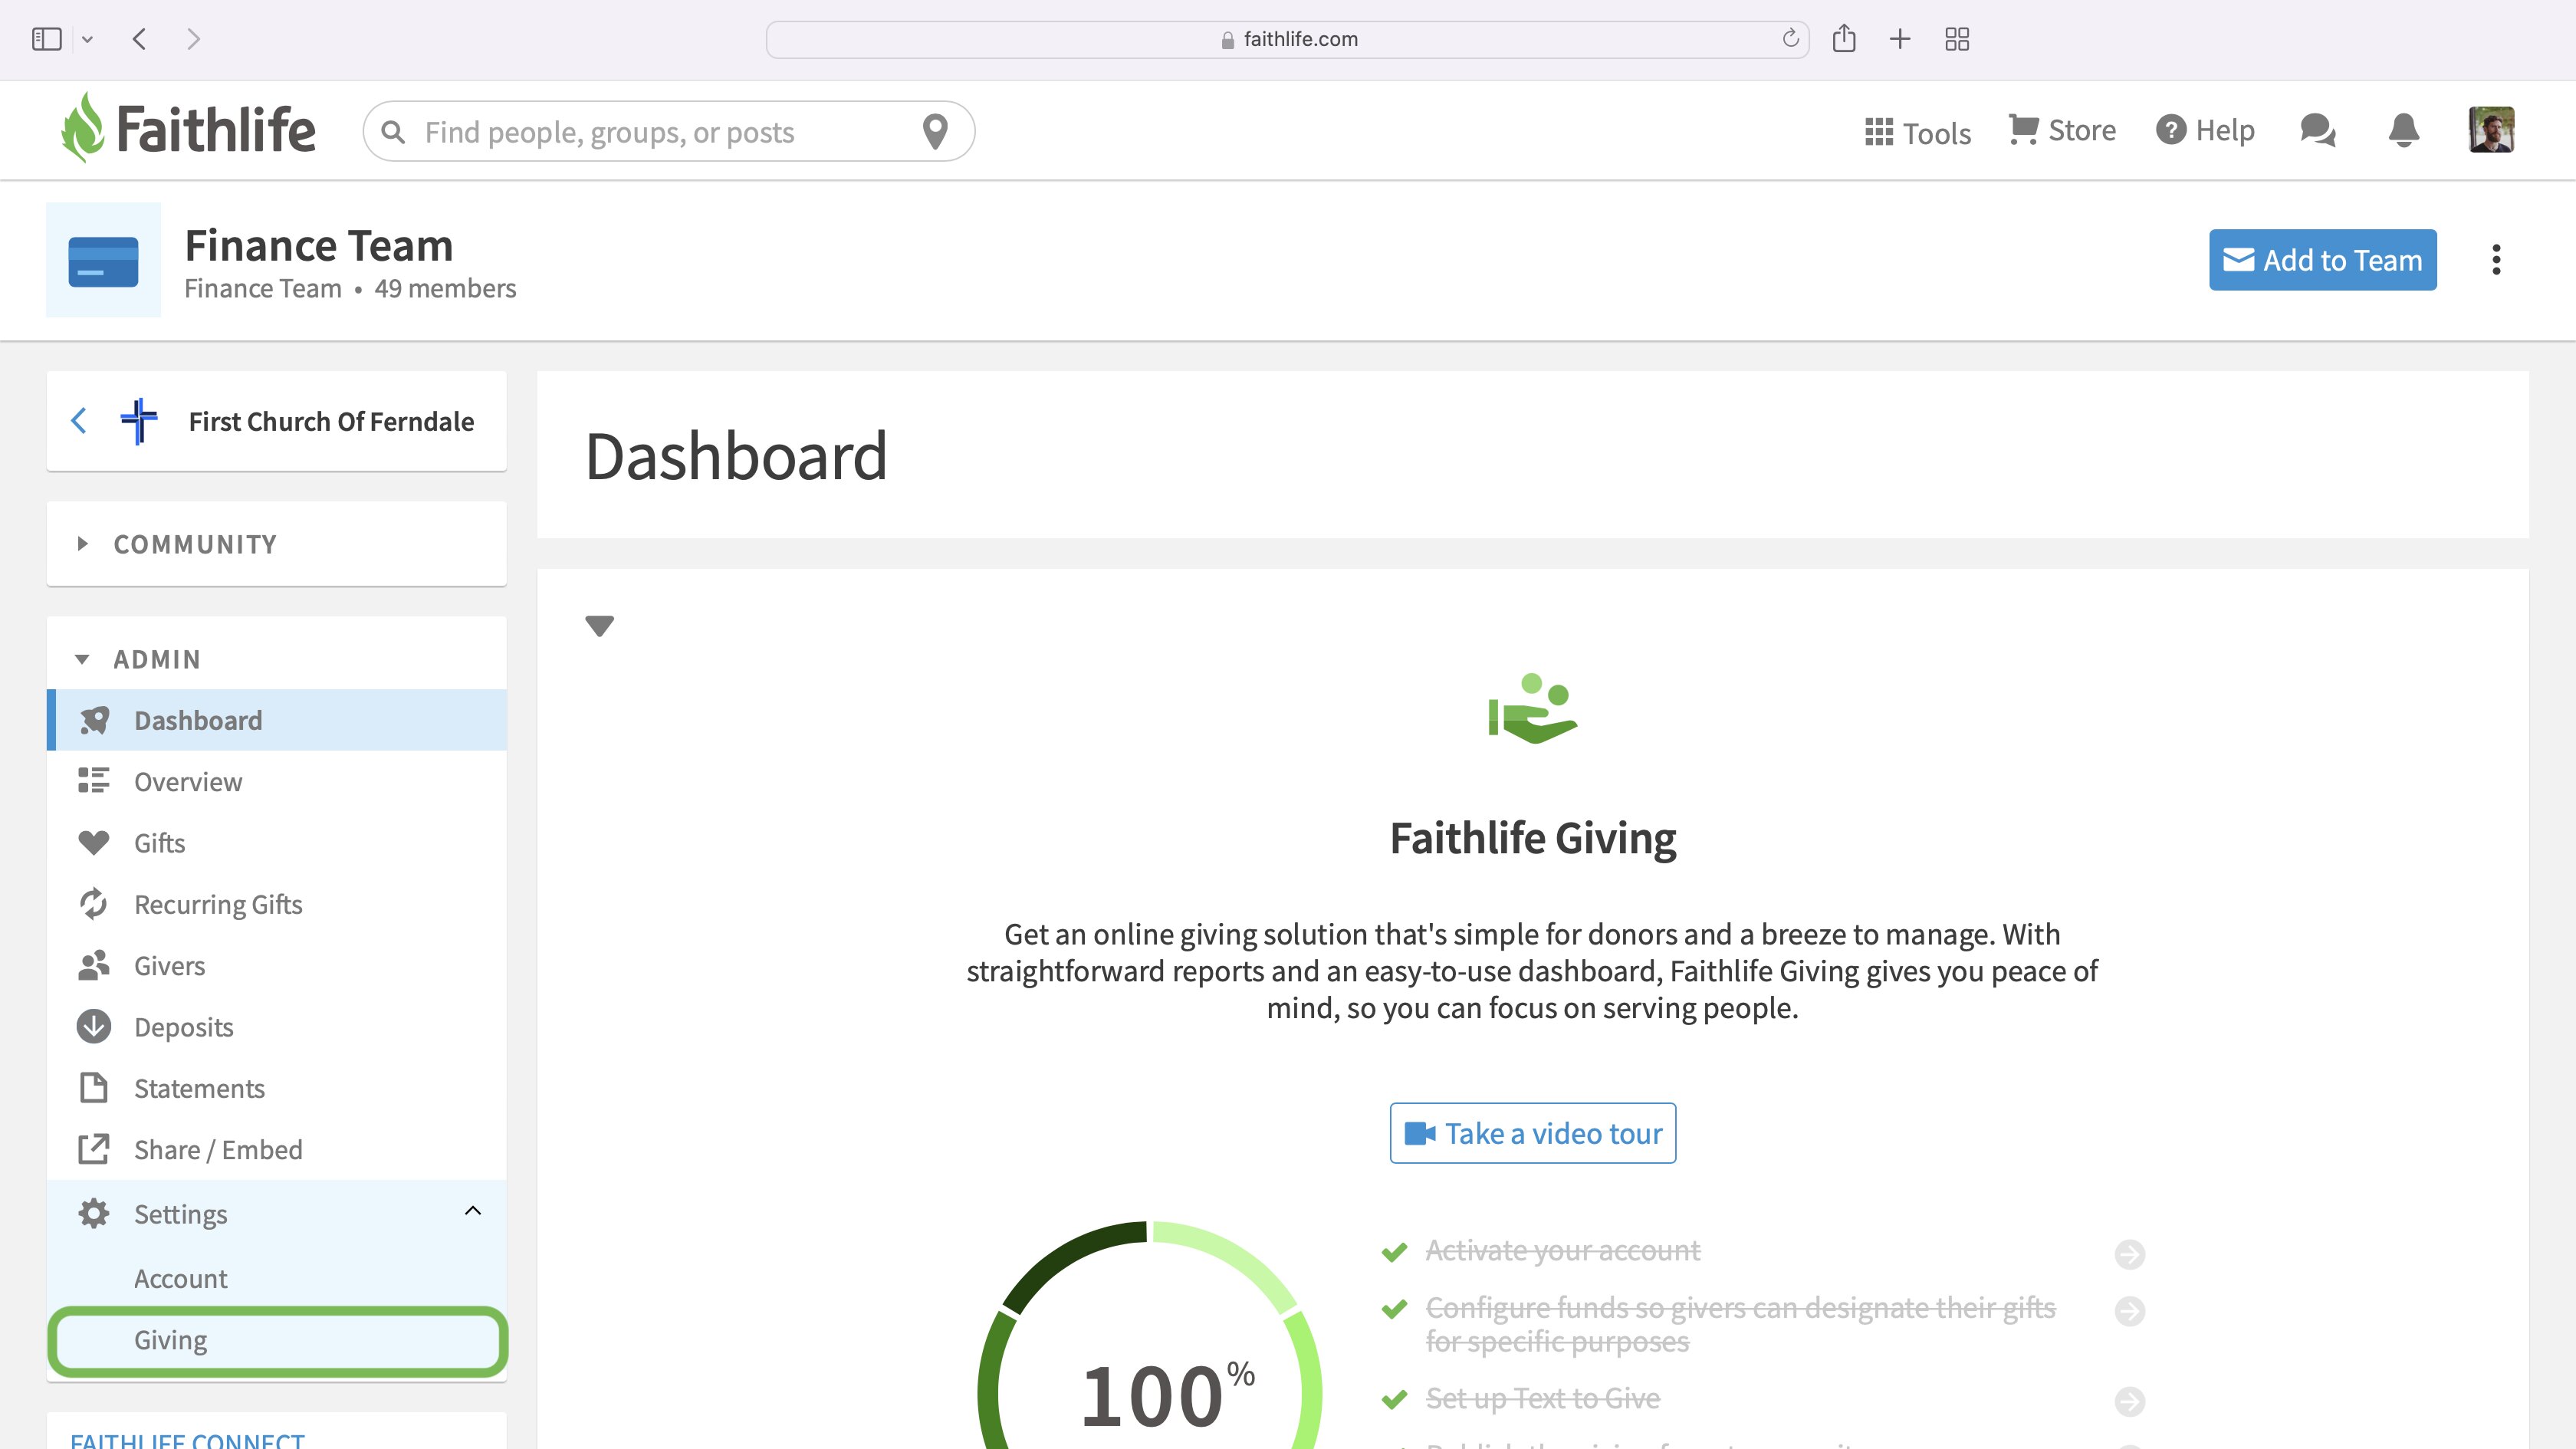This screenshot has height=1449, width=2576.
Task: Open Account settings
Action: (277, 1278)
